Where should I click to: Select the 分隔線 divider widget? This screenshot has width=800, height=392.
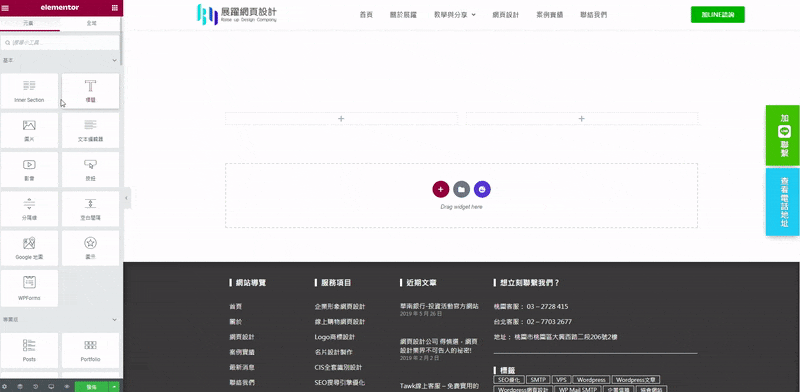coord(30,209)
